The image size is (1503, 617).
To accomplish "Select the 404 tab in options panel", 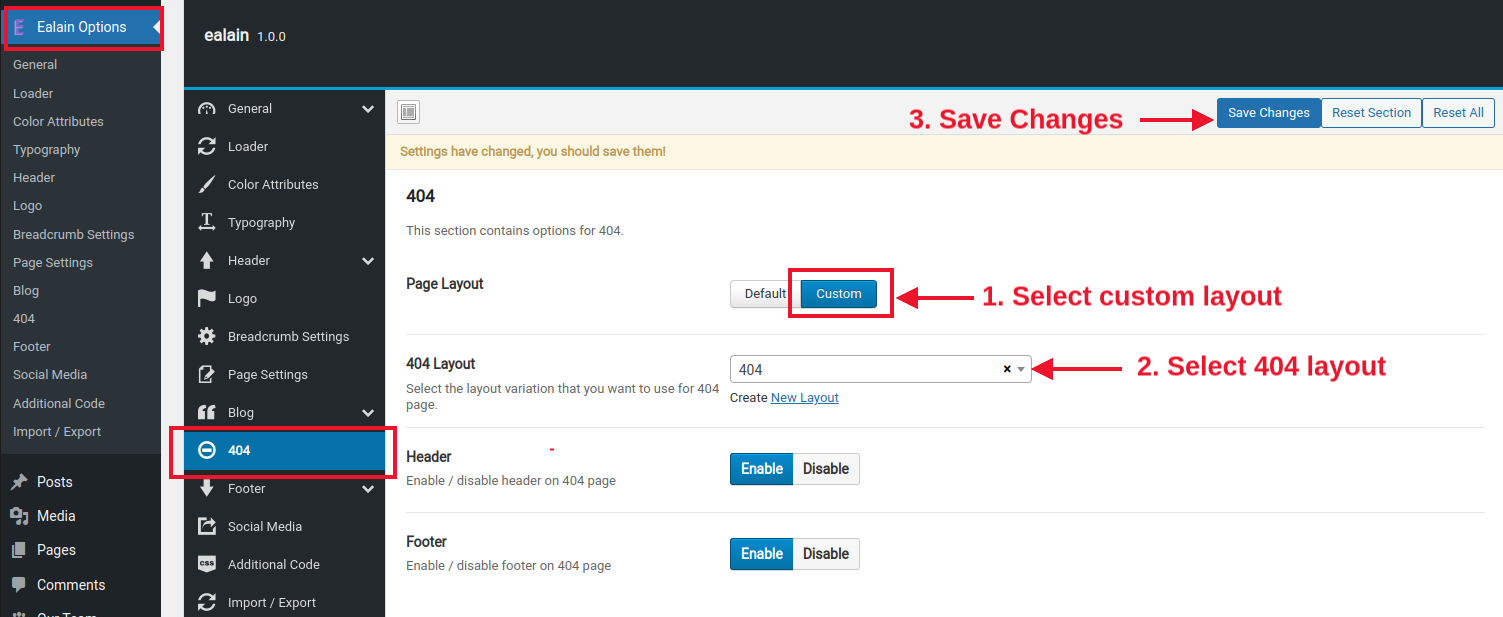I will click(285, 451).
